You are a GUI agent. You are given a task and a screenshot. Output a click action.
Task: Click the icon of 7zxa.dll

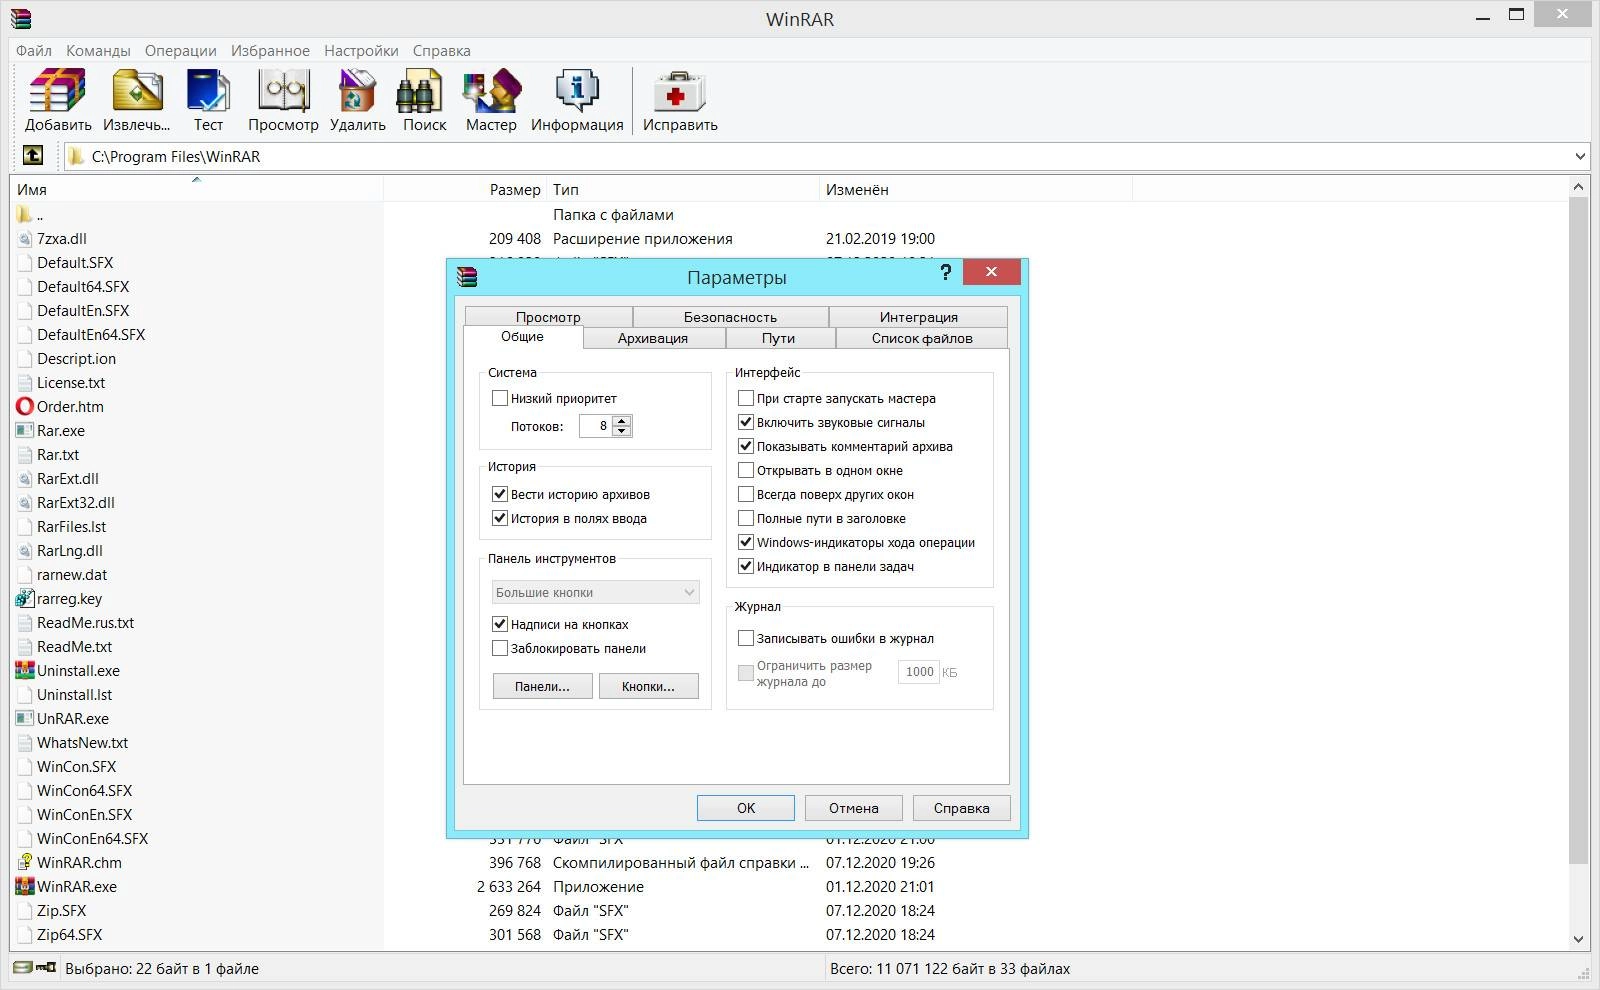point(25,238)
